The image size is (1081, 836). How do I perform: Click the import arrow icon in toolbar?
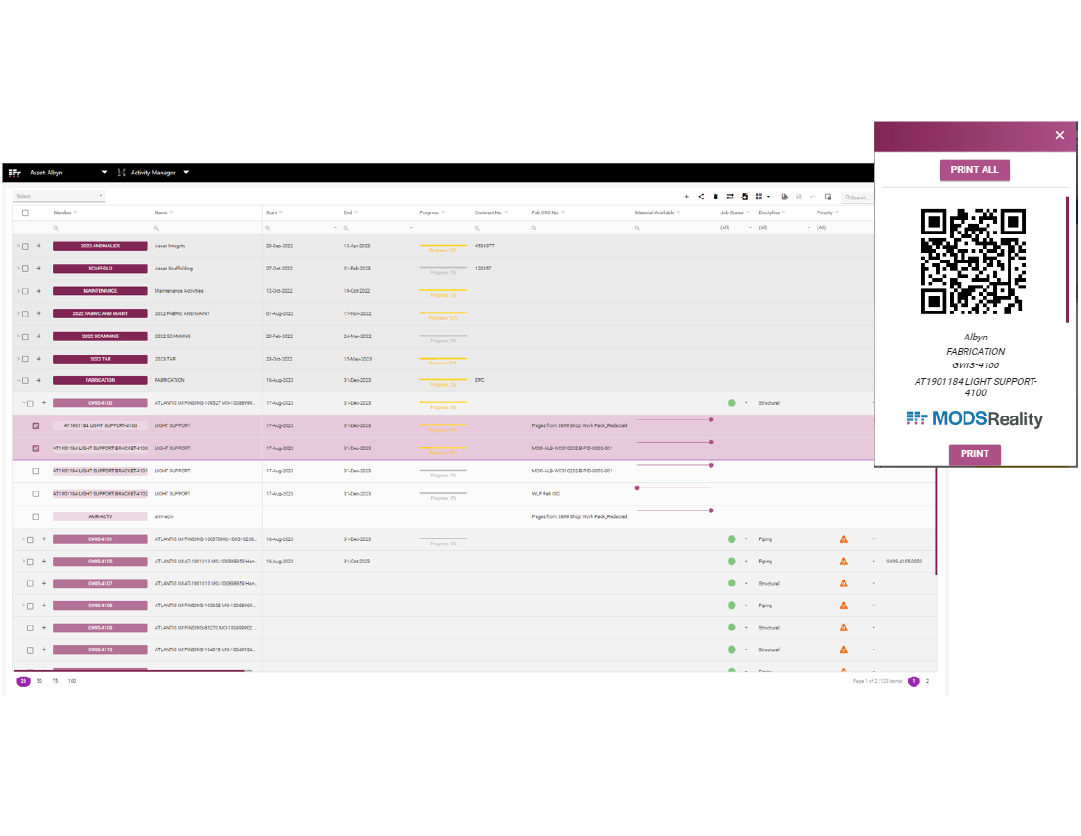click(x=745, y=196)
